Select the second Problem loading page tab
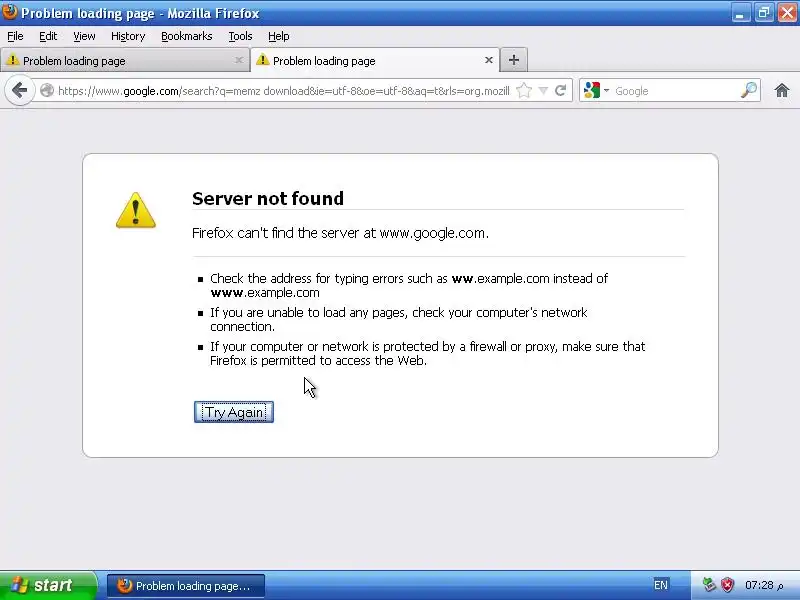 coord(375,60)
